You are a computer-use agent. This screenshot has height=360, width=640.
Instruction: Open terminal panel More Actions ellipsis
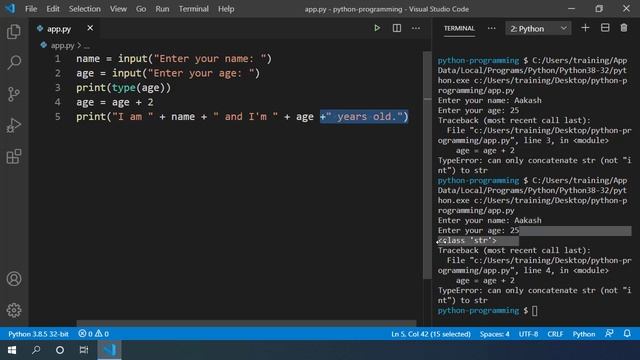point(491,28)
